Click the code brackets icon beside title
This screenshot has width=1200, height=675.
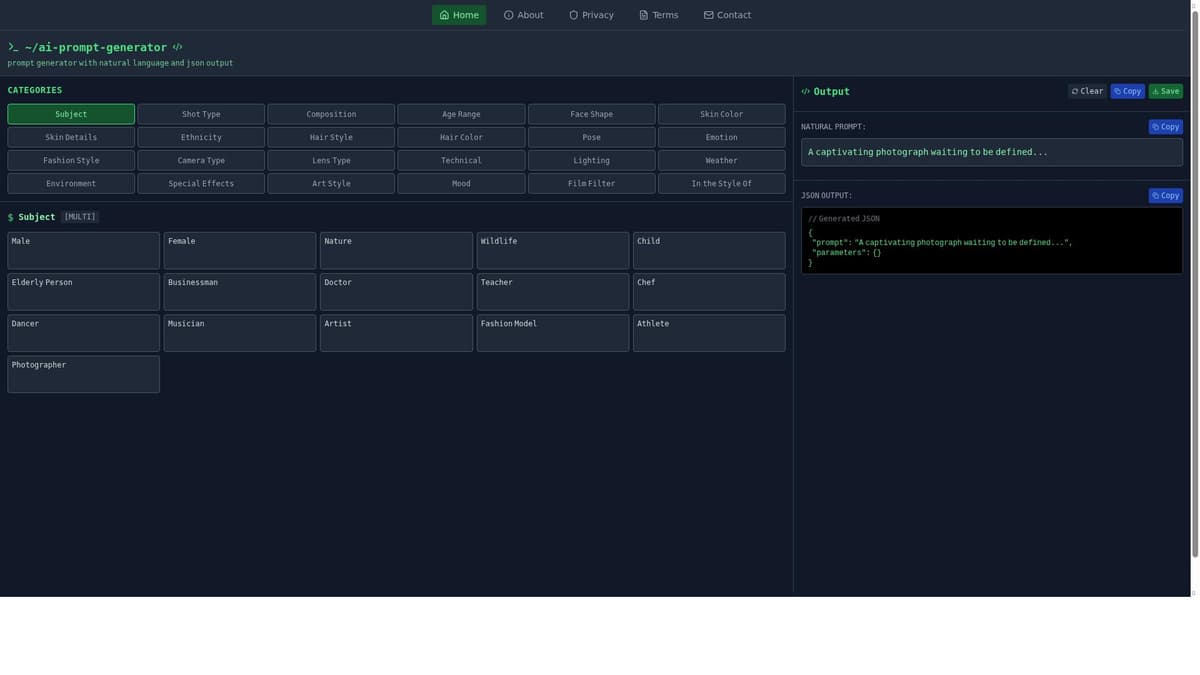[177, 47]
